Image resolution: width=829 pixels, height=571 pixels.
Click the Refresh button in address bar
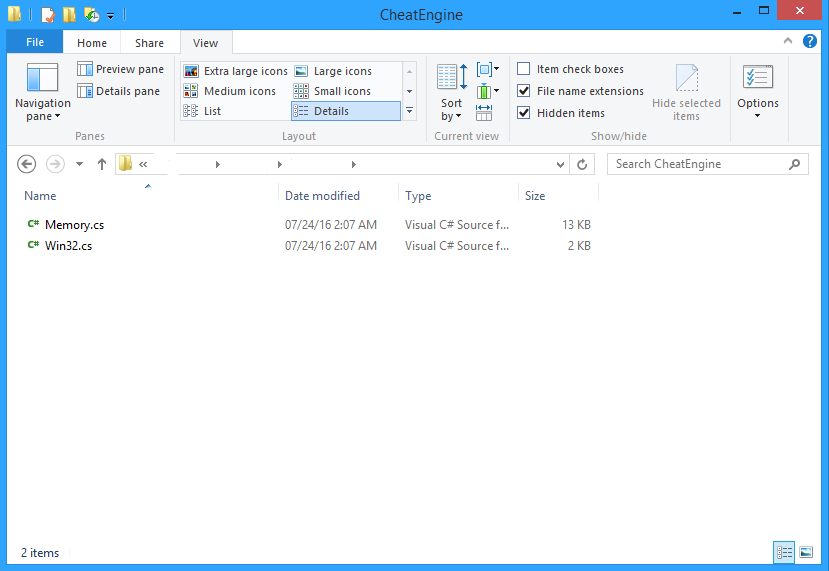click(x=584, y=164)
